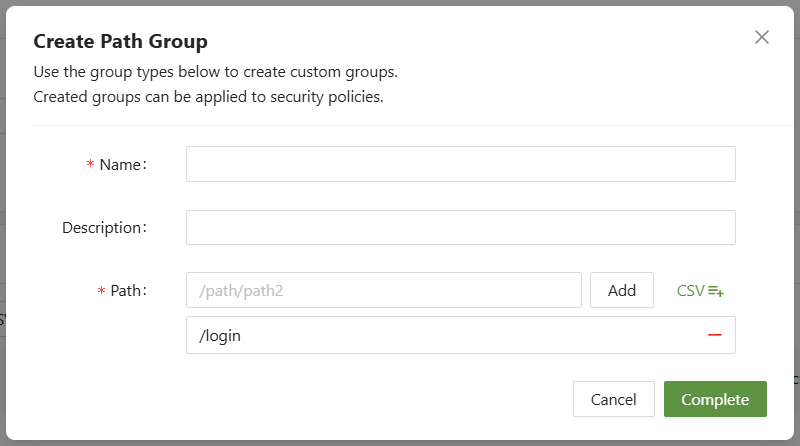Click the 'Created groups can be applied' text

coord(208,97)
